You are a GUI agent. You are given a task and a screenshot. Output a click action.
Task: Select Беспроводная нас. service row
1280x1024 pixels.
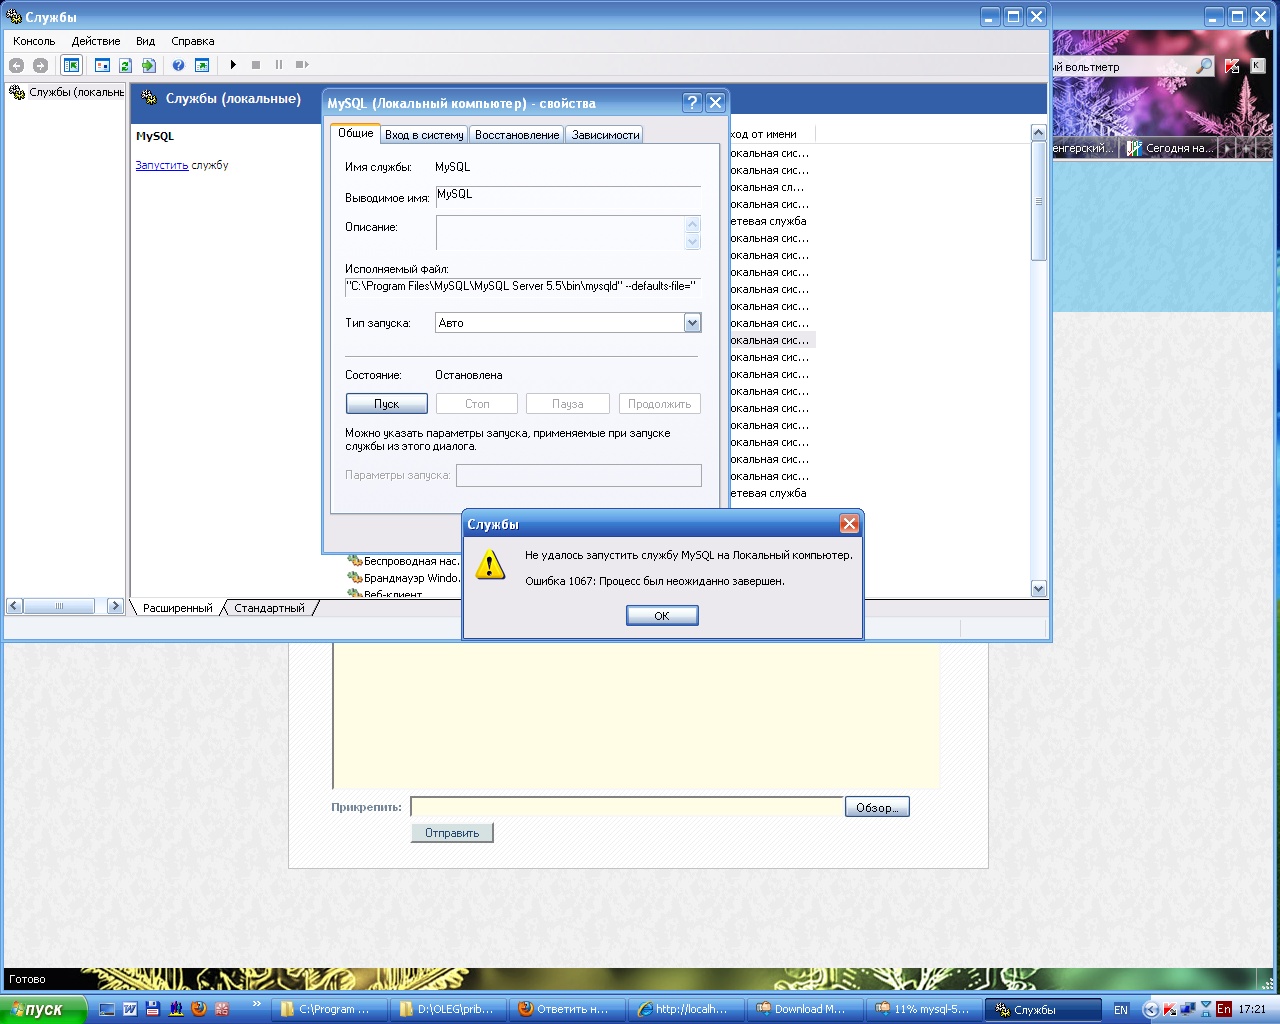tap(403, 561)
